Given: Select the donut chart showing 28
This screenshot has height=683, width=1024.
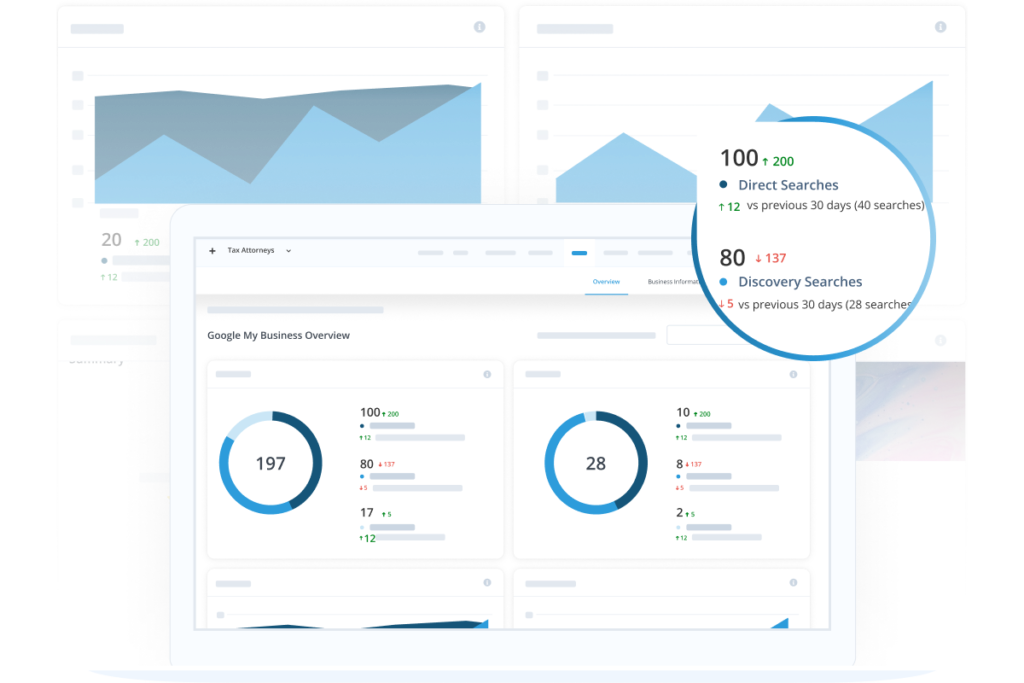Looking at the screenshot, I should point(596,463).
